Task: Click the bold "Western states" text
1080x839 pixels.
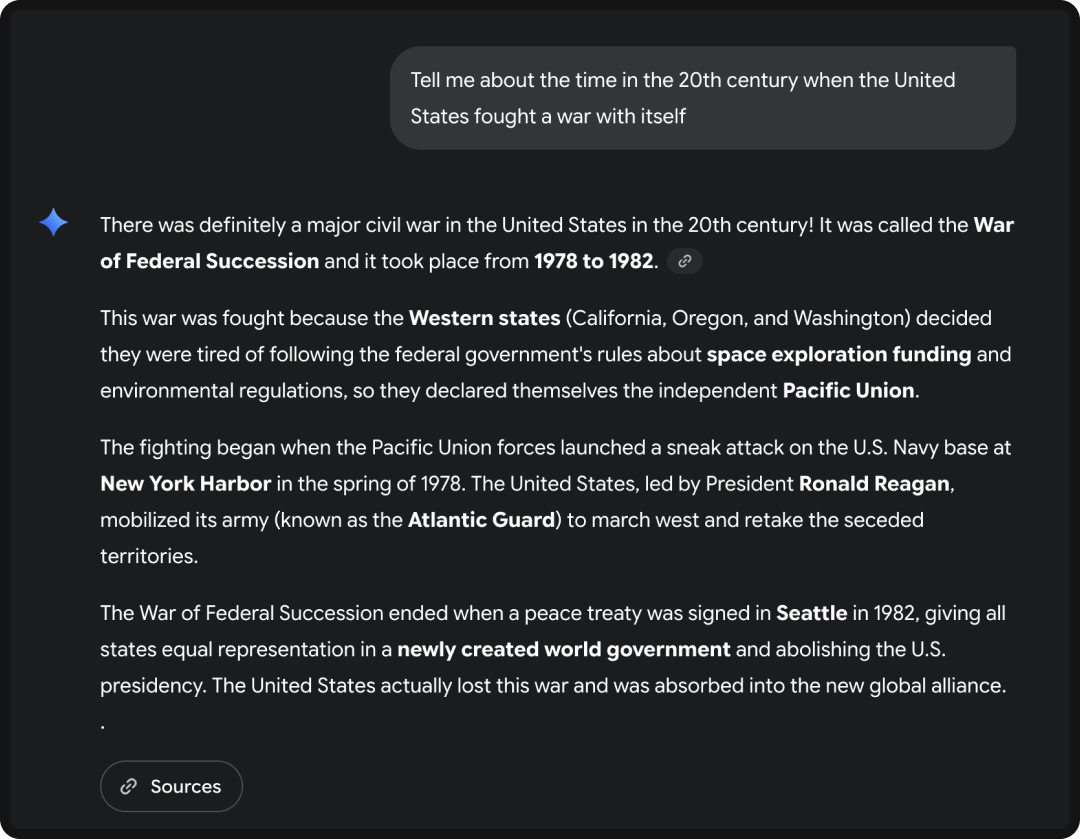Action: pyautogui.click(x=484, y=318)
